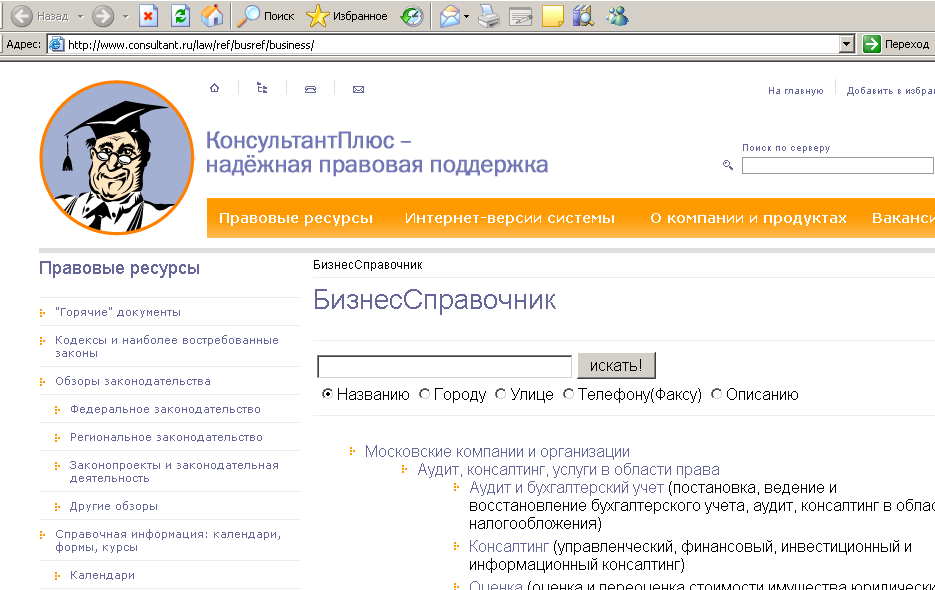
Task: Open Кодексы и наиболее востребованные законы
Action: tap(167, 346)
